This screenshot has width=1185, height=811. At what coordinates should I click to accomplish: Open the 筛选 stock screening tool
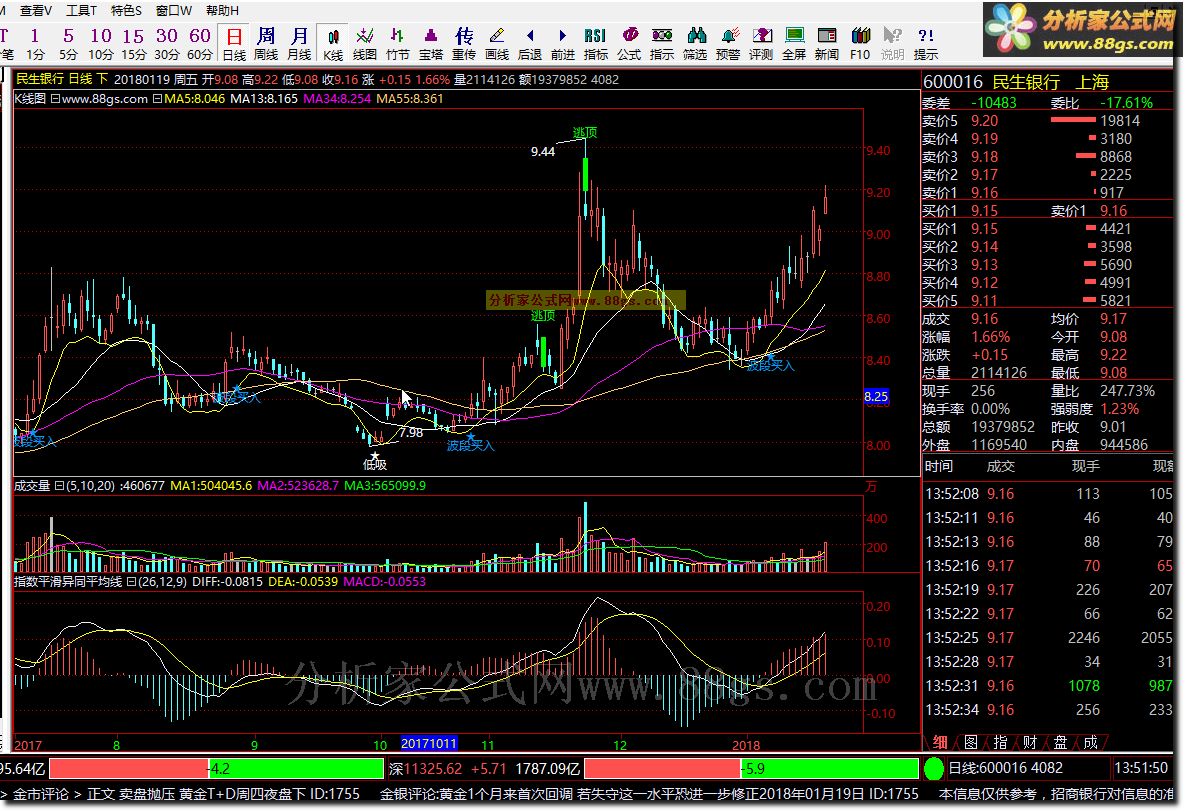click(x=695, y=43)
